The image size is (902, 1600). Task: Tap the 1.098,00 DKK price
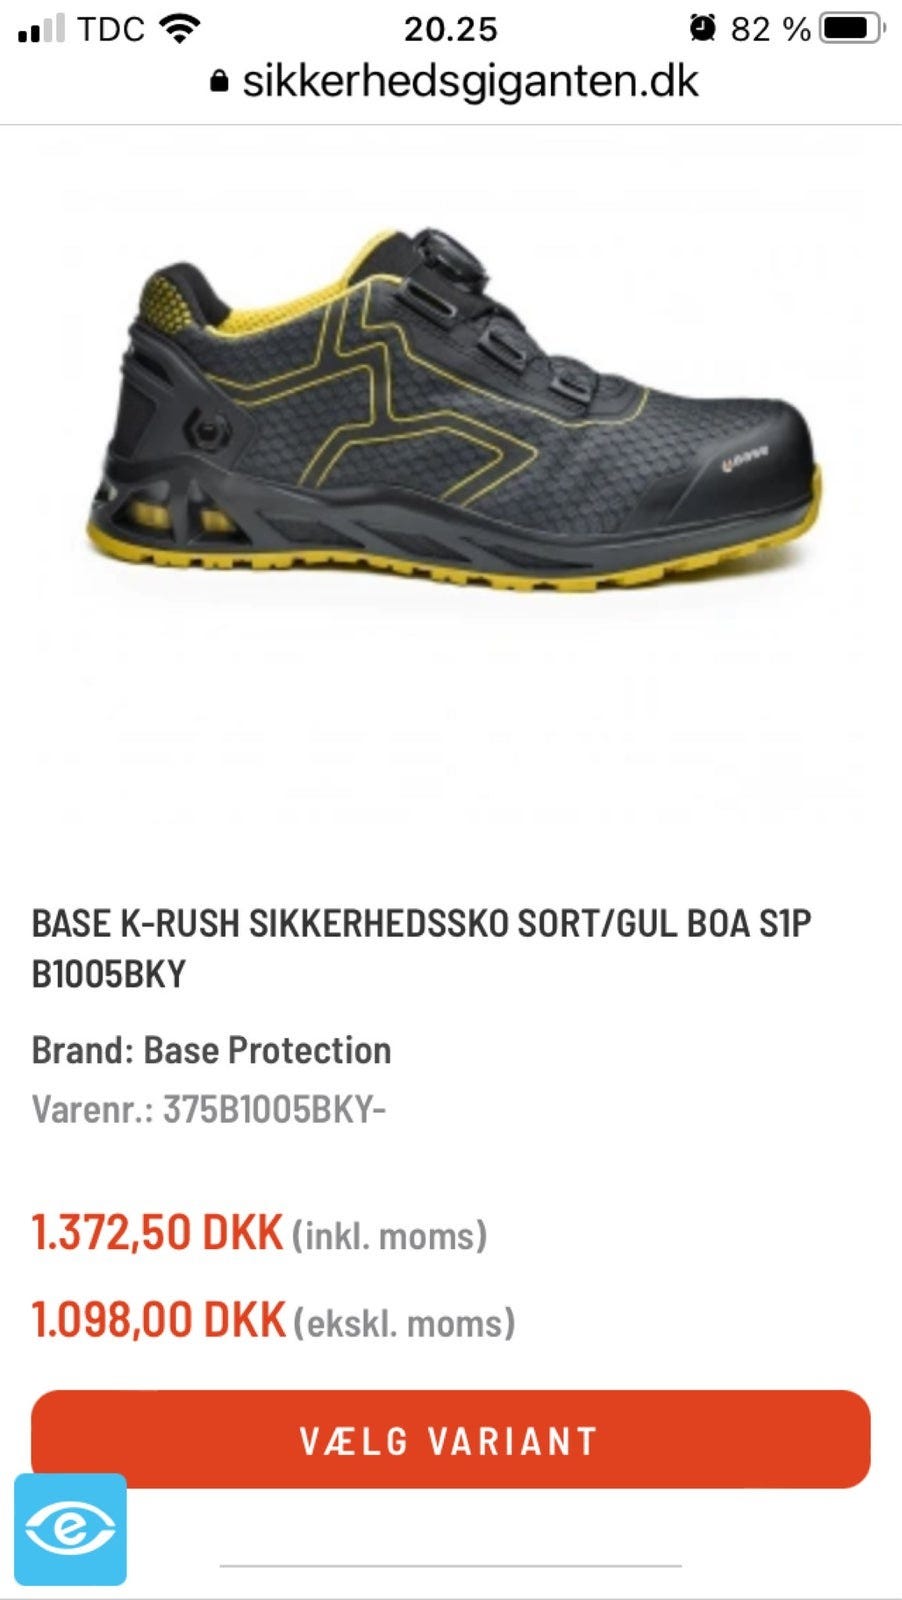[159, 1320]
